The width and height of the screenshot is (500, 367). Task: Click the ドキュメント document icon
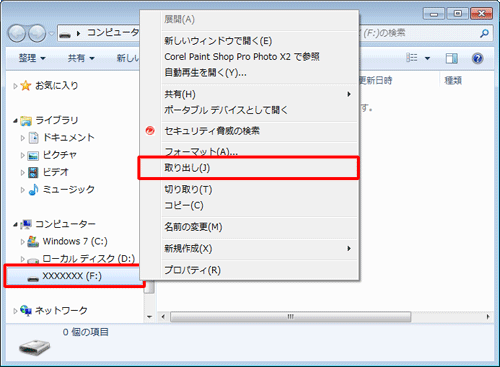33,138
